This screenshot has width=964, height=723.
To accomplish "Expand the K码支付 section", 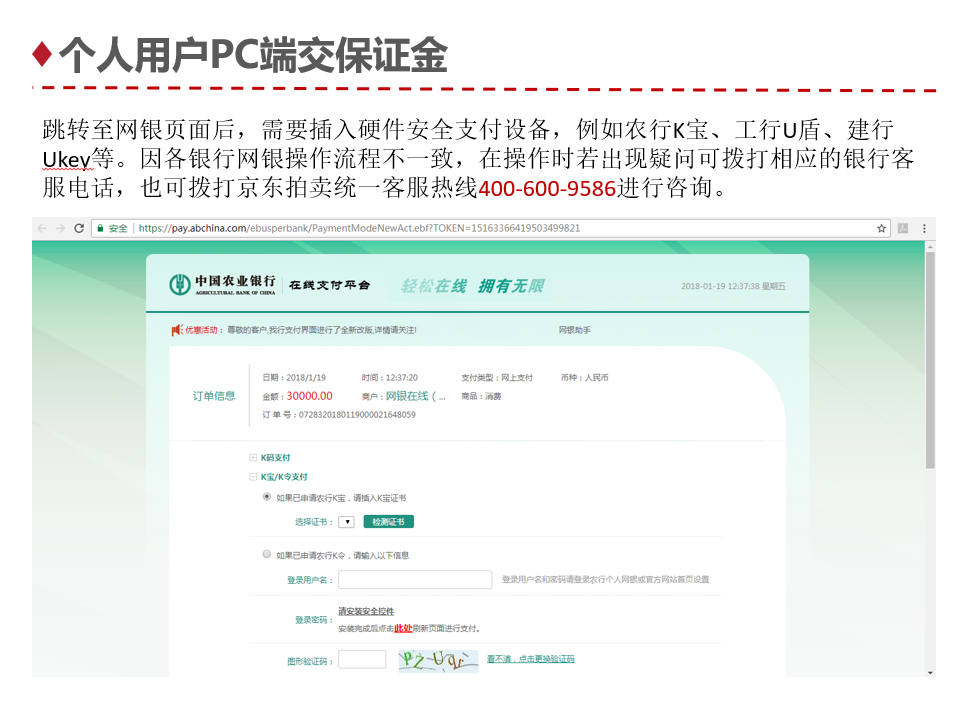I will (253, 457).
